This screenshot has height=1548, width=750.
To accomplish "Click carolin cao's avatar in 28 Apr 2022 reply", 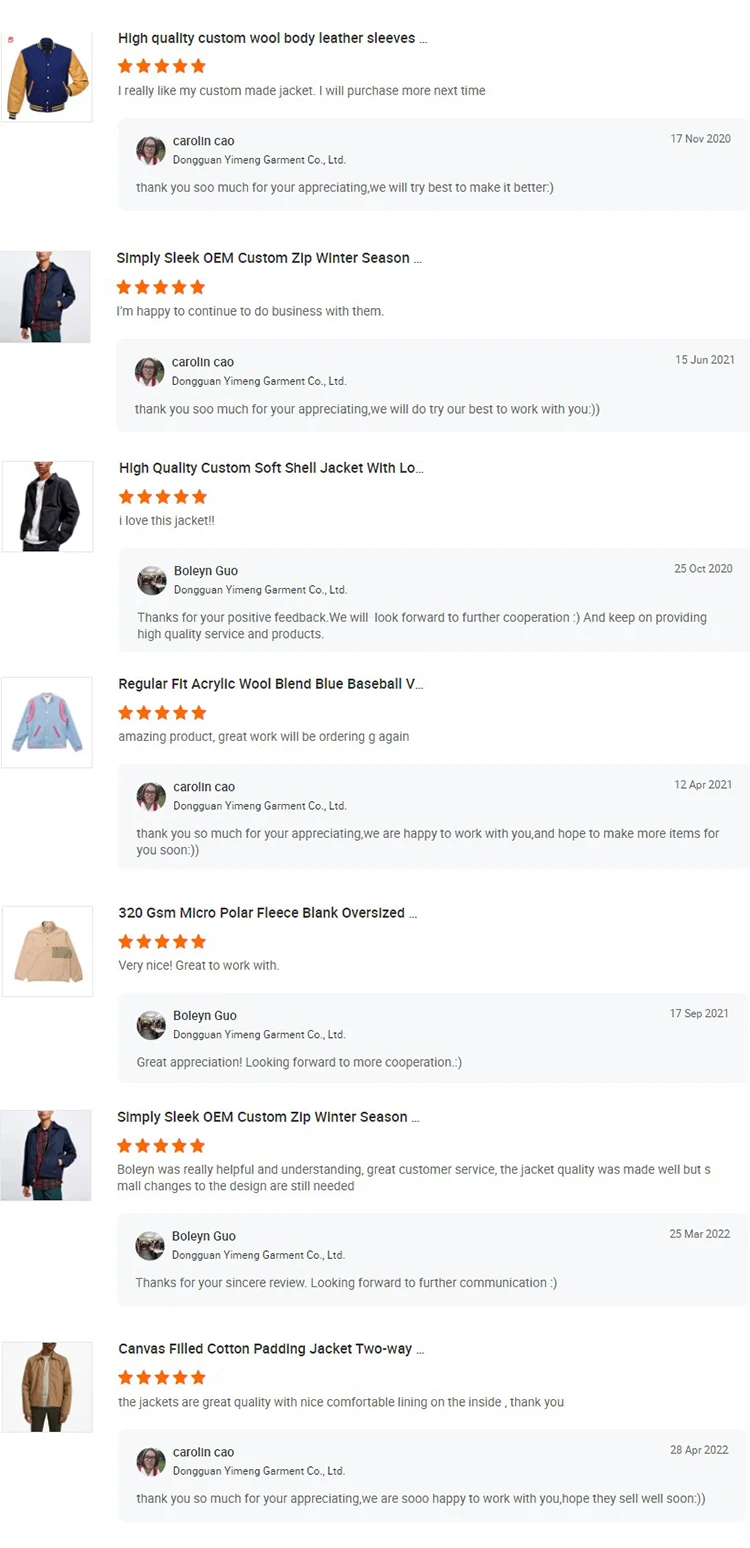I will pos(151,1462).
